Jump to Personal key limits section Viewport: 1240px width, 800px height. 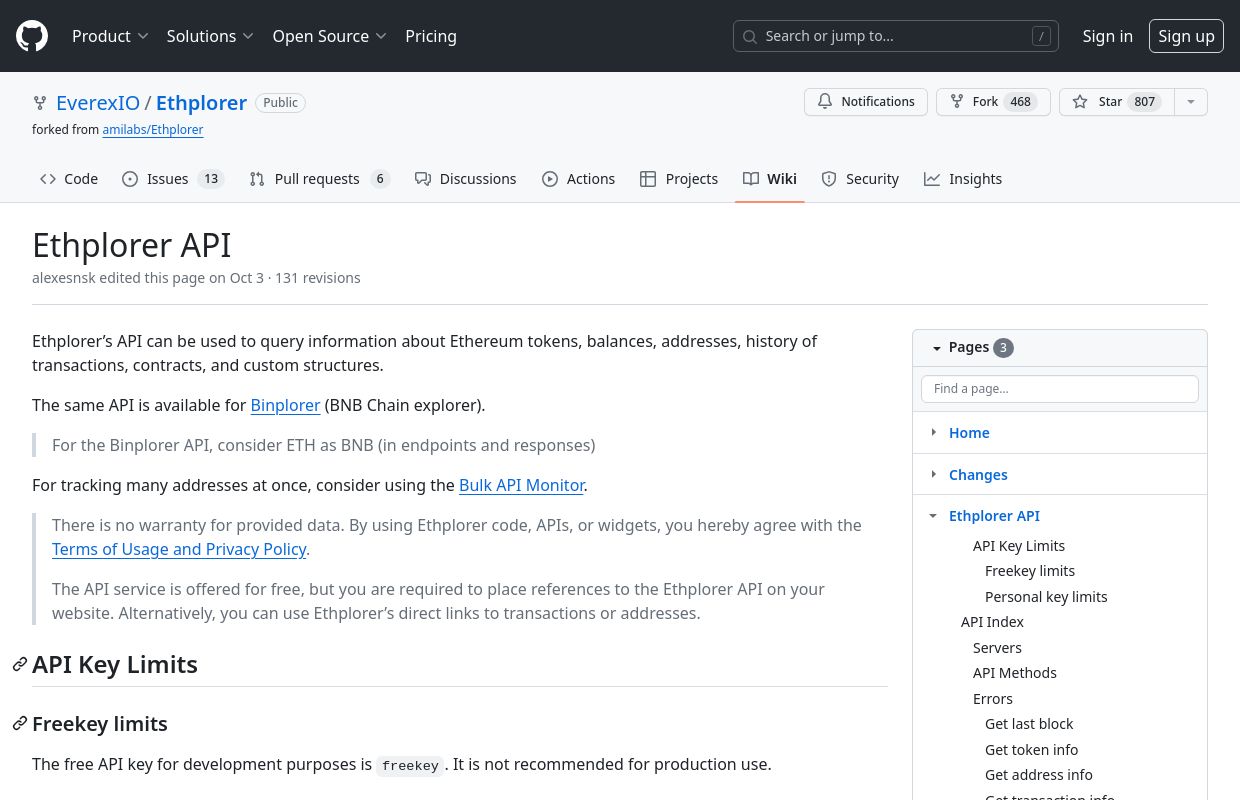1046,597
